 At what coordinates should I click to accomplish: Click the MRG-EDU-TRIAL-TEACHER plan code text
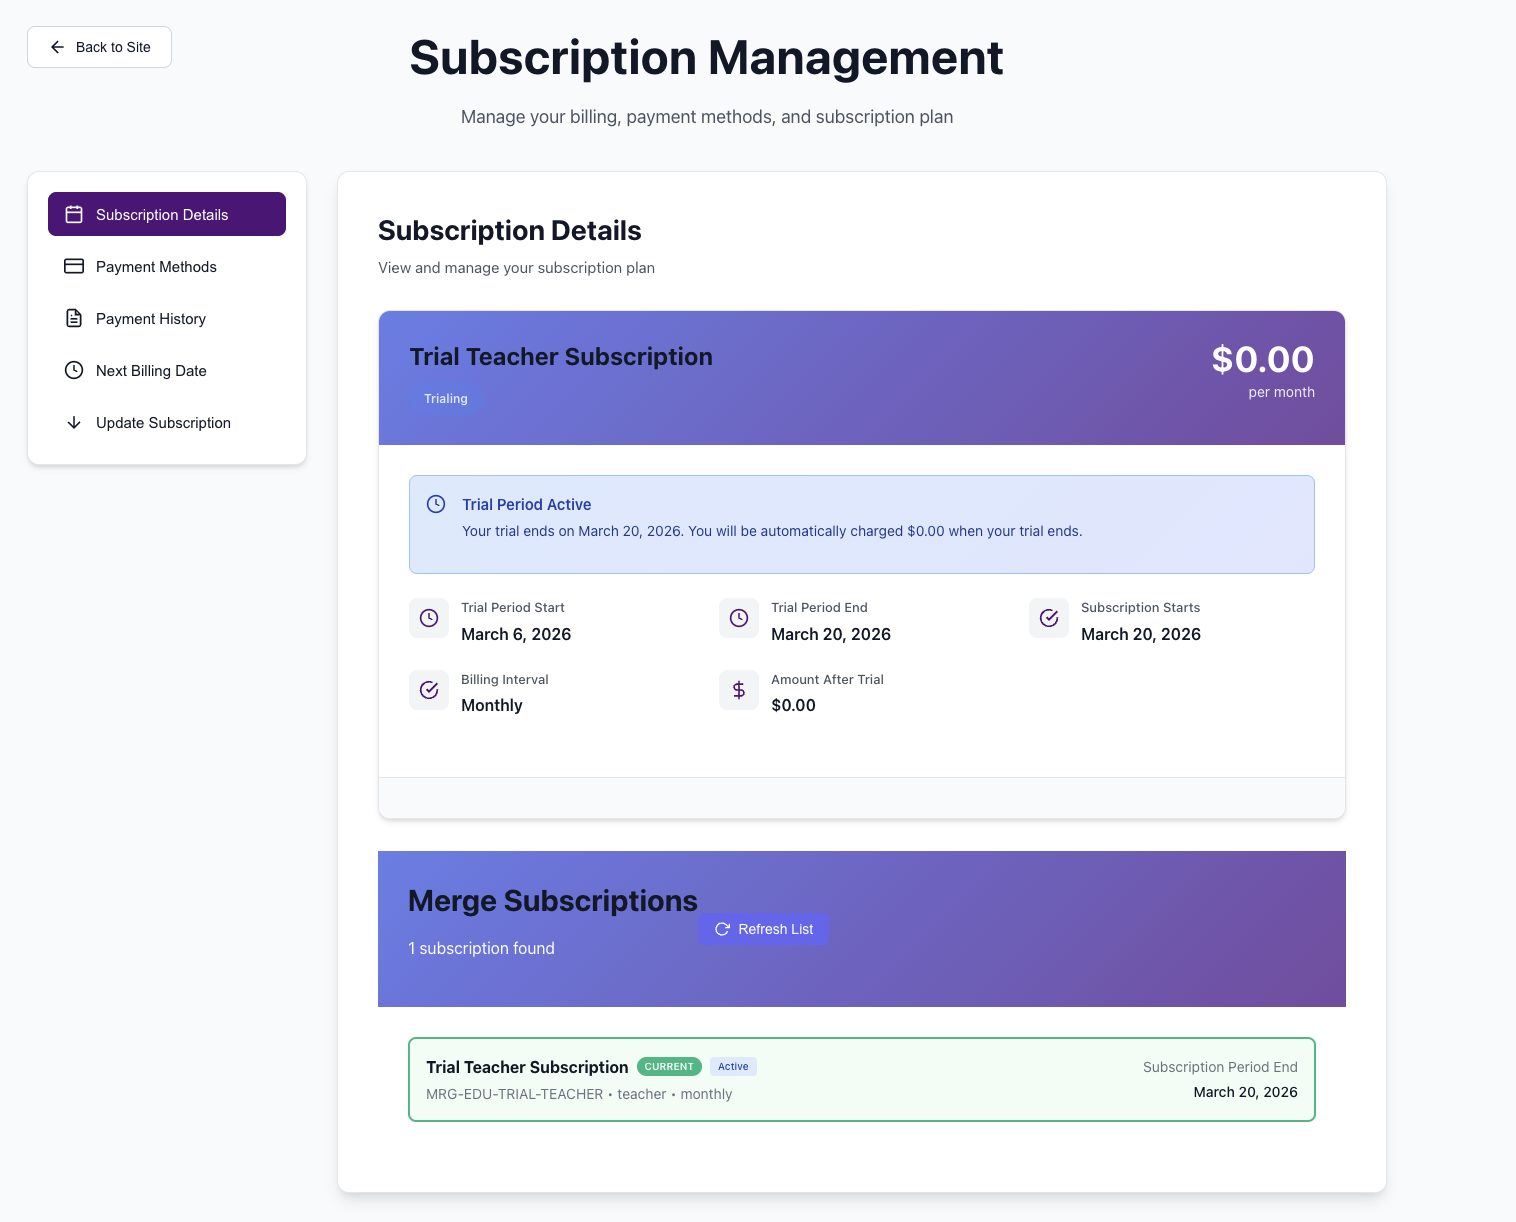pyautogui.click(x=515, y=1094)
